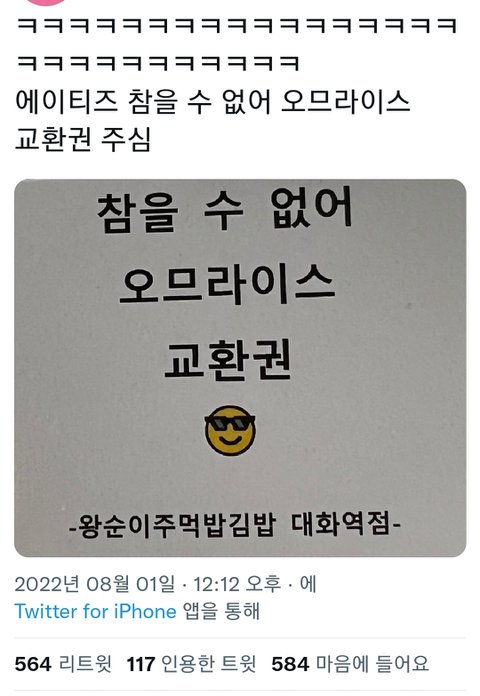Click bold '교환권' text in photo
This screenshot has height=696, width=480.
point(228,360)
